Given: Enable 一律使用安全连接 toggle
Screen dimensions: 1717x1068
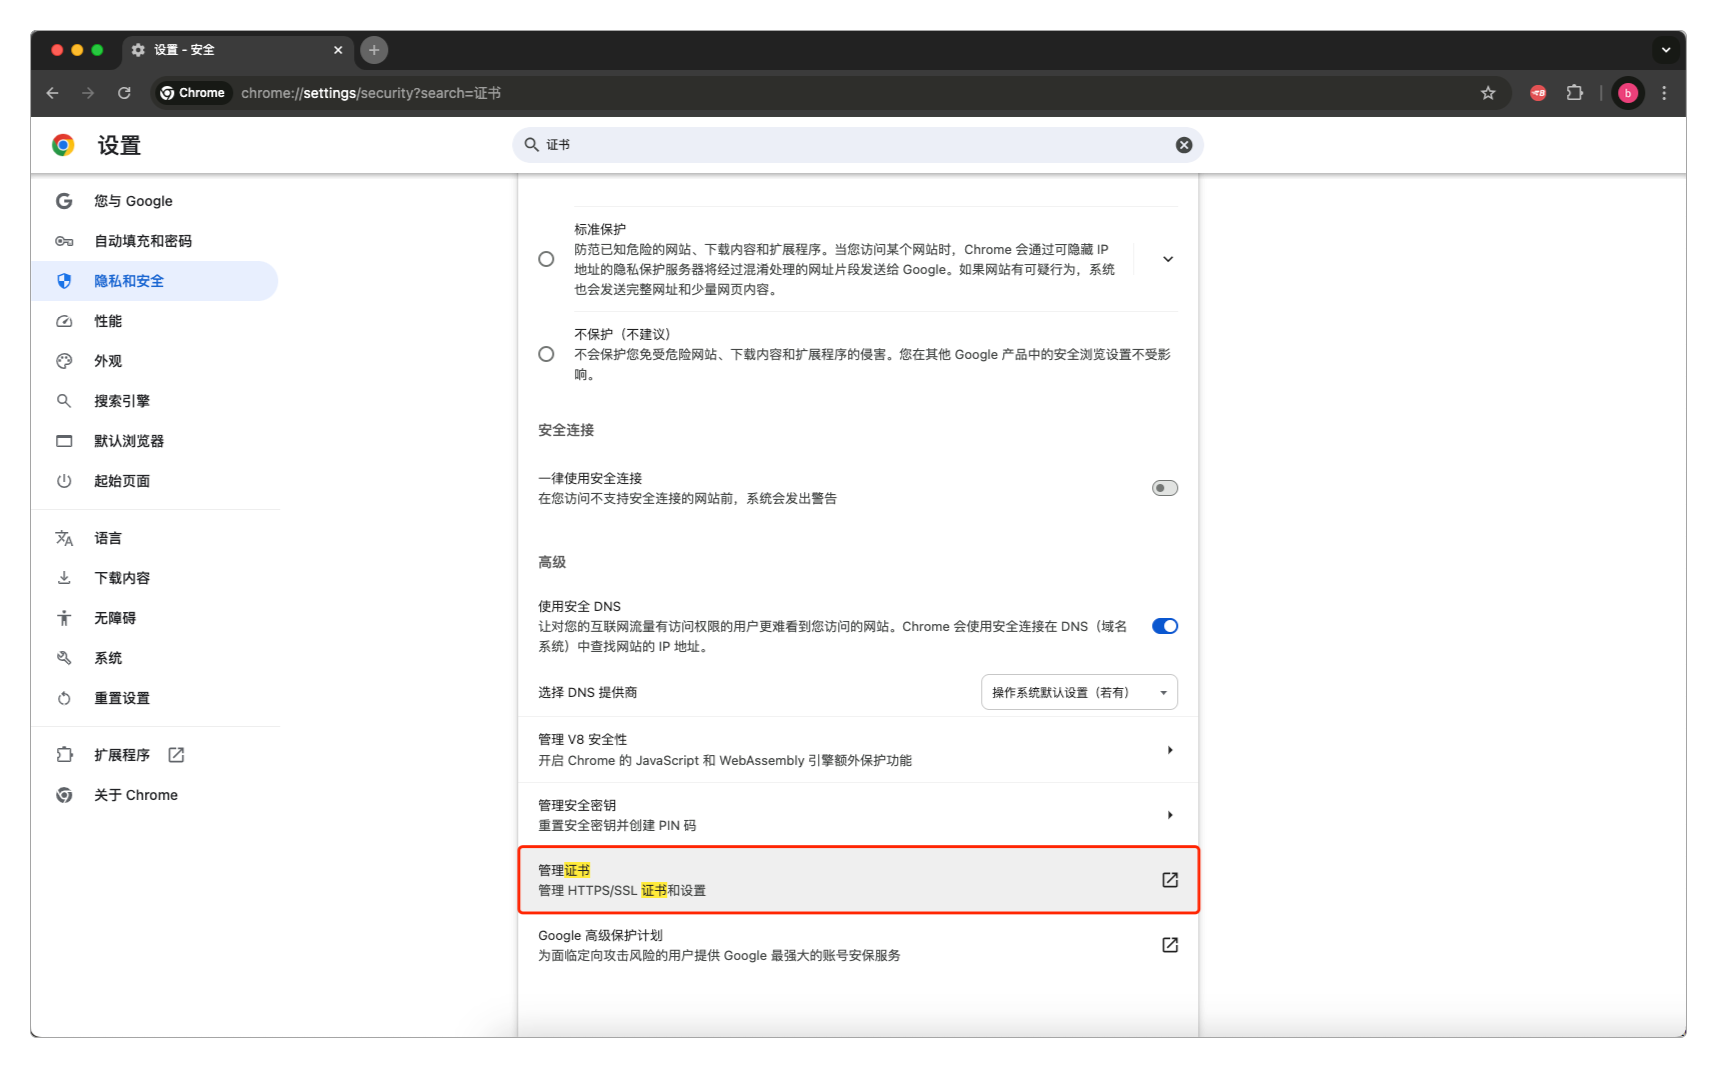Looking at the screenshot, I should (x=1165, y=488).
